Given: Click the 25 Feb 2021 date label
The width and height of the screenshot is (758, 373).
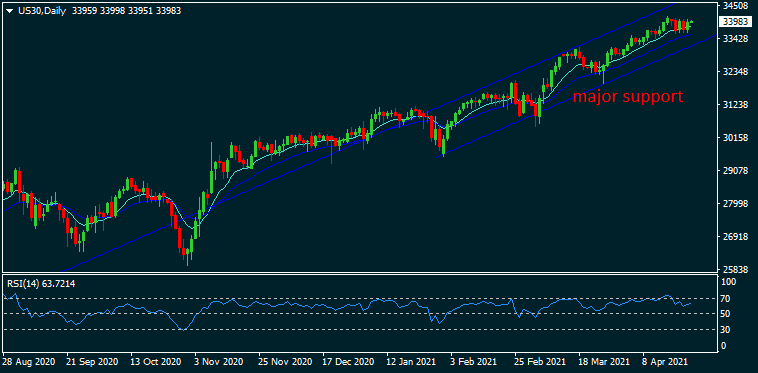Looking at the screenshot, I should [539, 361].
